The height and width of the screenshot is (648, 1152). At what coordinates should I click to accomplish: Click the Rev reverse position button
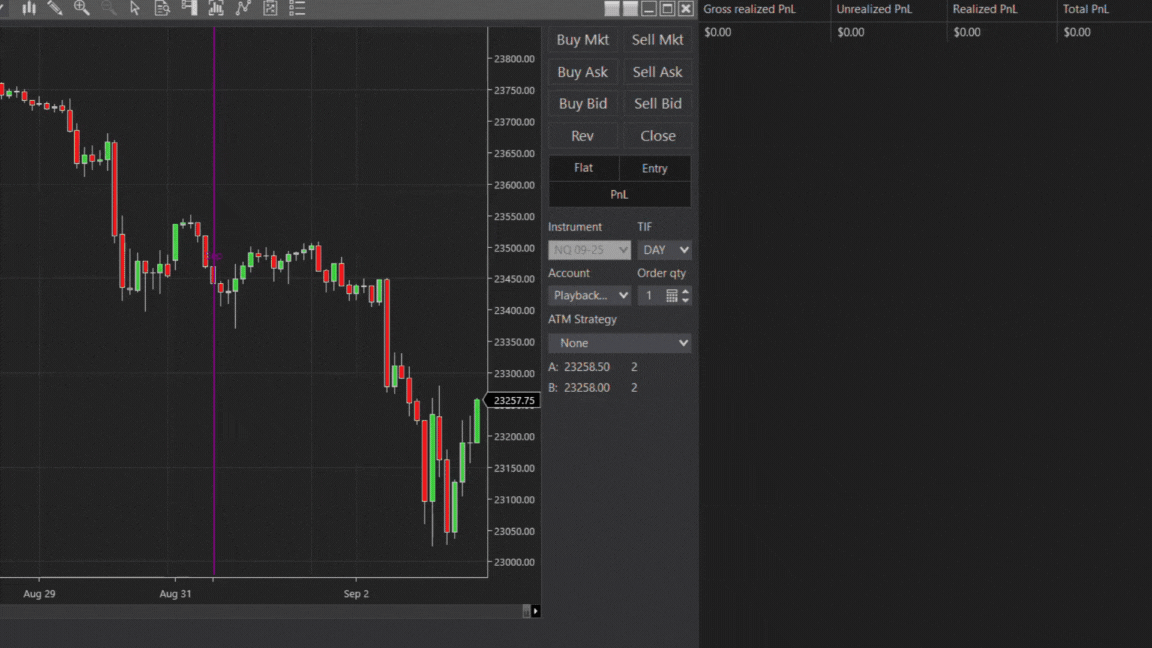coord(582,136)
